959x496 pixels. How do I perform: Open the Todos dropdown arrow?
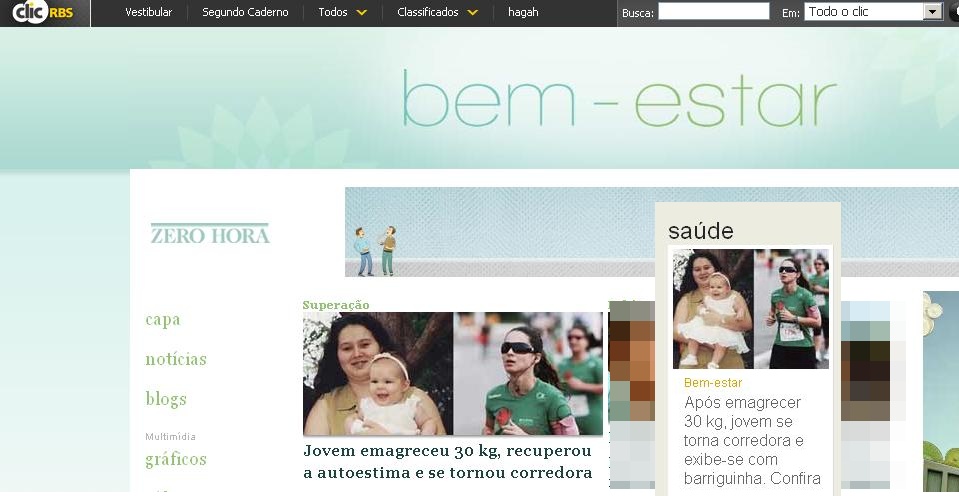[361, 12]
